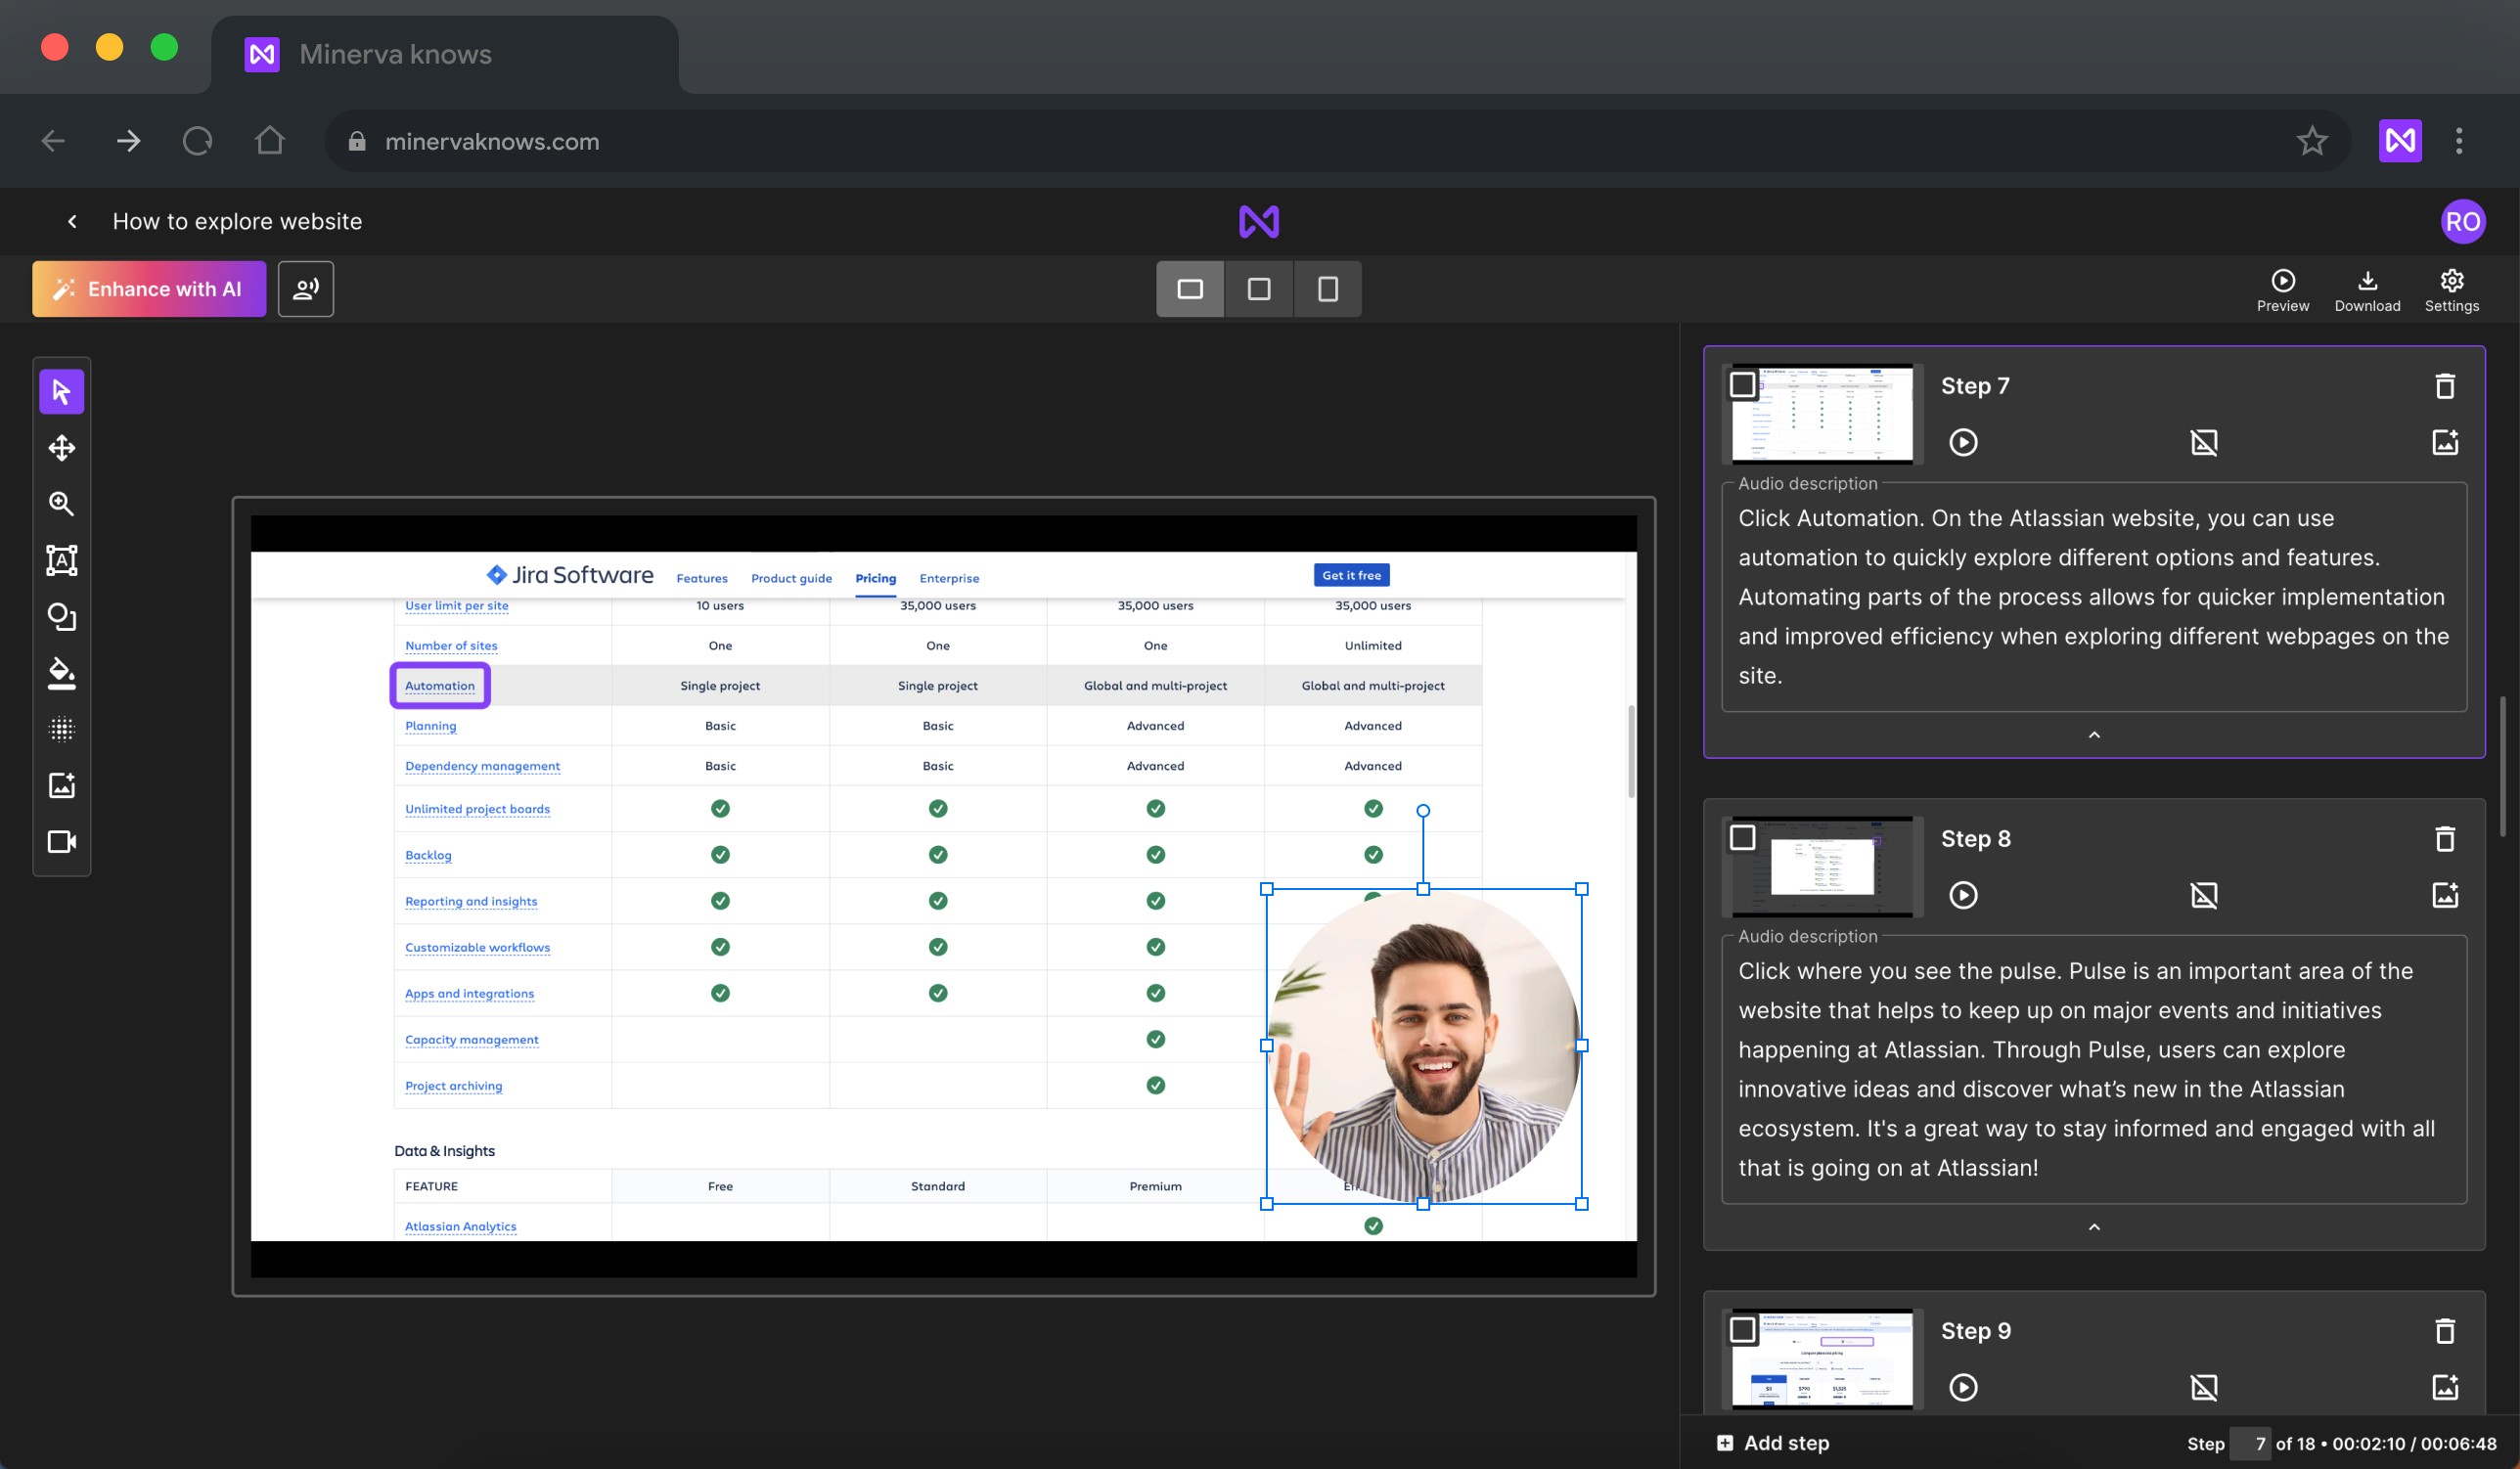Delete Step 8 with trash icon
Viewport: 2520px width, 1469px height.
pos(2444,838)
